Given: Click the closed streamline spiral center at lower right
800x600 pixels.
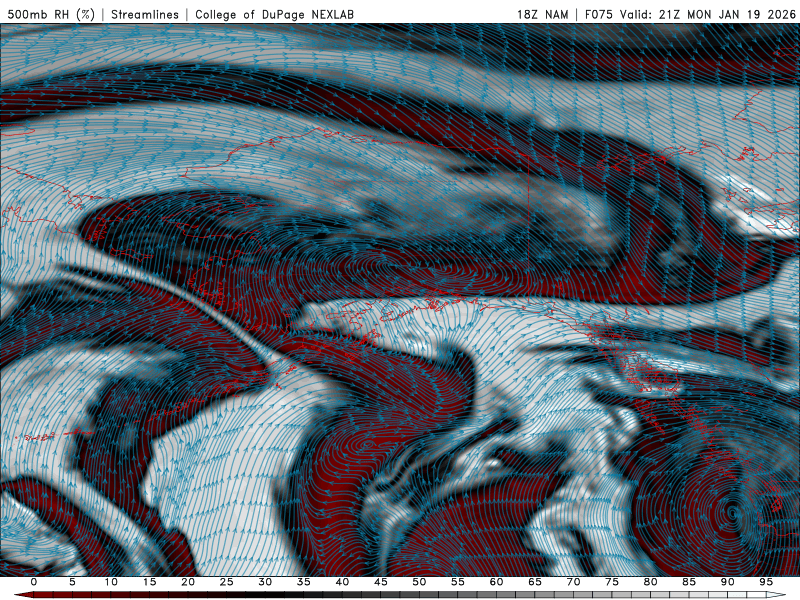Looking at the screenshot, I should click(x=733, y=512).
